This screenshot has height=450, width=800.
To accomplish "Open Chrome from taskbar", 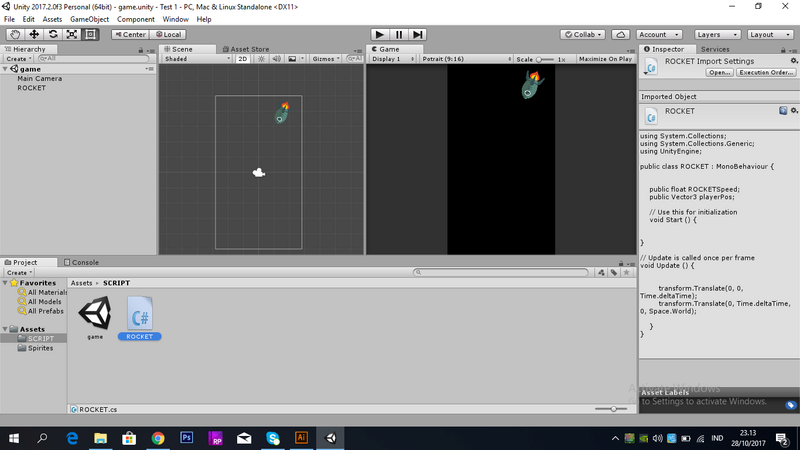I will tap(158, 438).
